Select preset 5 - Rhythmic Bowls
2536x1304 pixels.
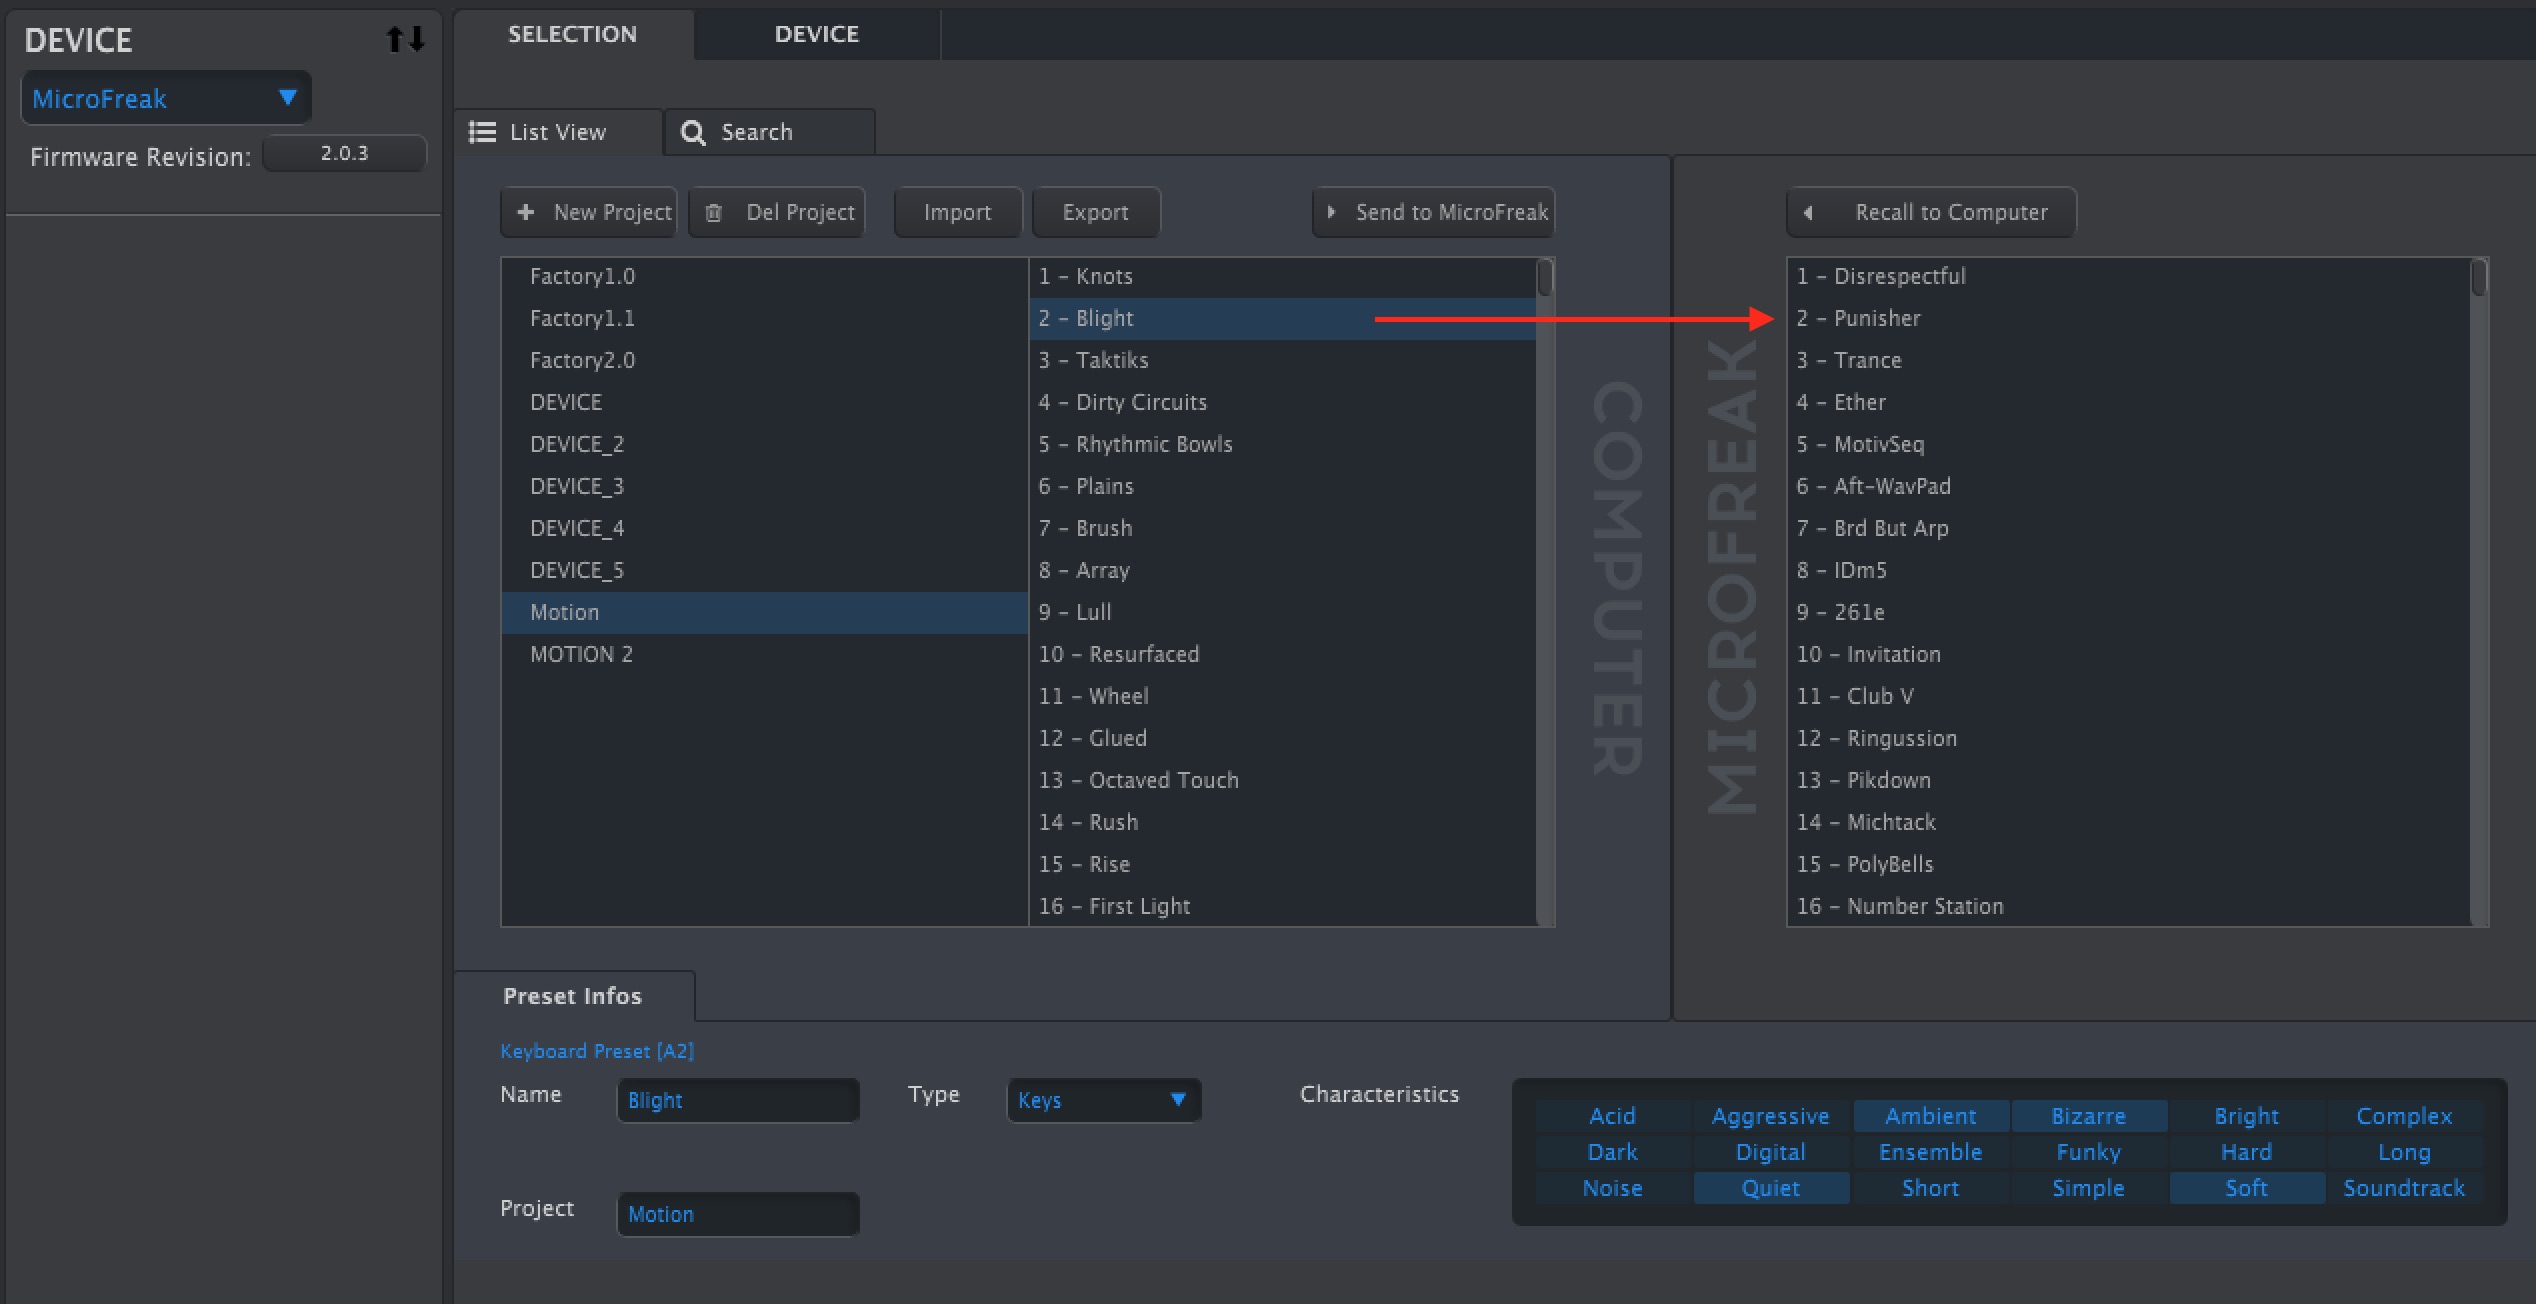(x=1135, y=444)
